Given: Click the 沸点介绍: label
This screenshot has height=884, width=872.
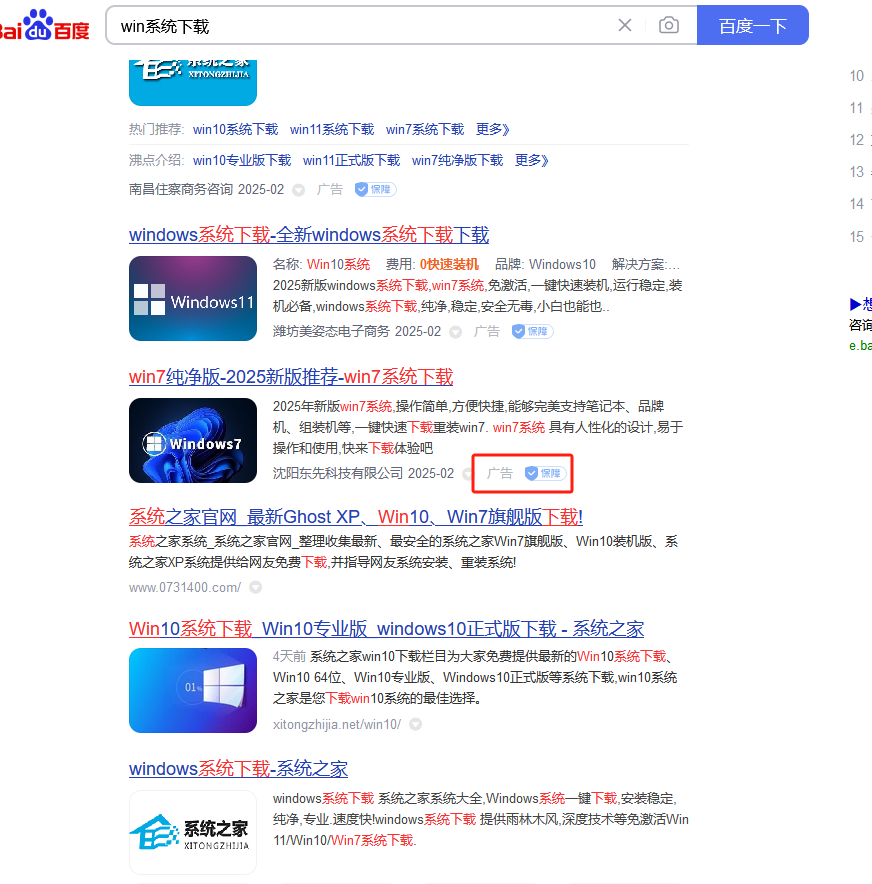Looking at the screenshot, I should click(157, 161).
